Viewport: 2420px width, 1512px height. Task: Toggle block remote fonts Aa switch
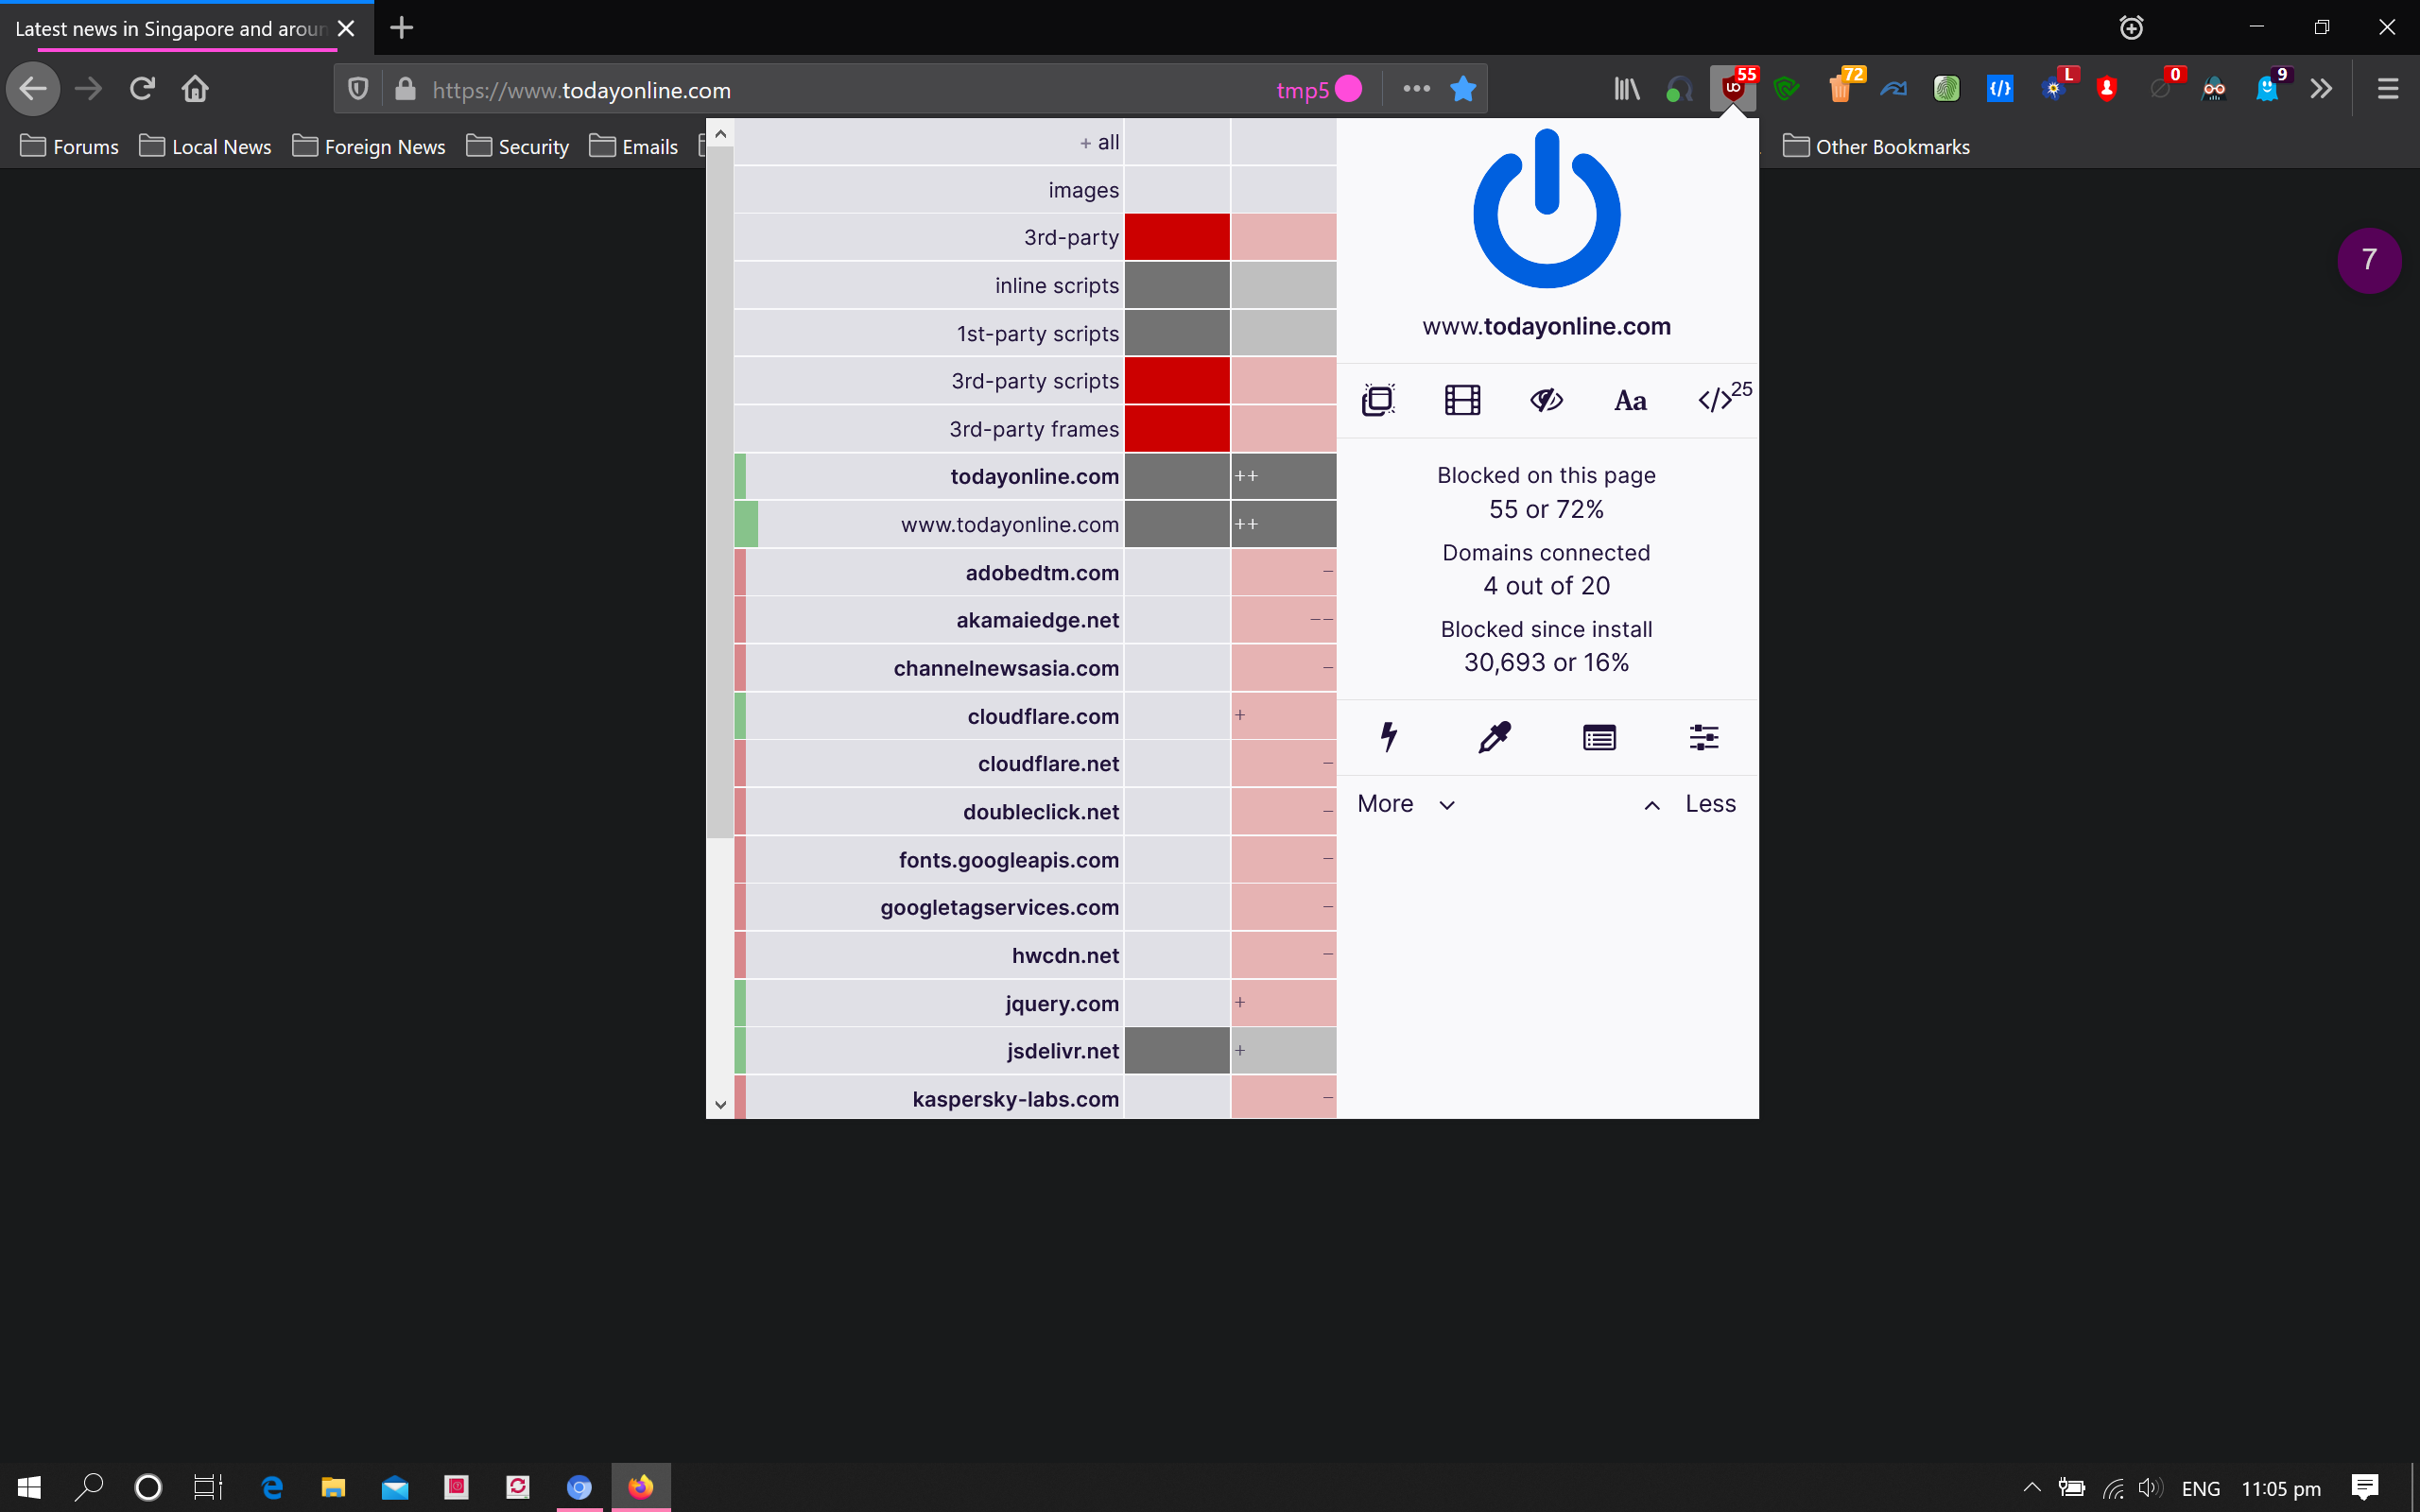[1630, 400]
